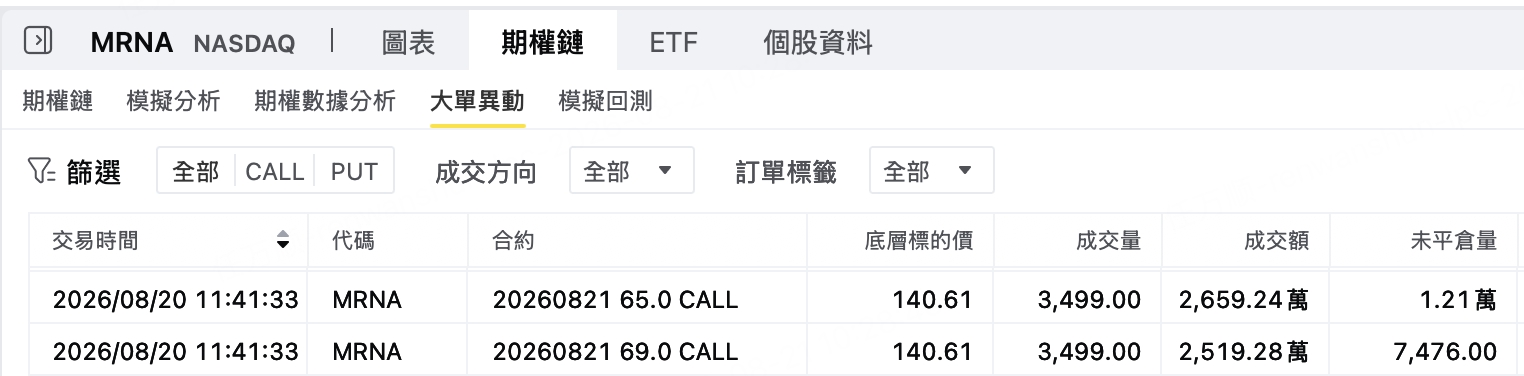Switch to the ETF tab

(673, 42)
